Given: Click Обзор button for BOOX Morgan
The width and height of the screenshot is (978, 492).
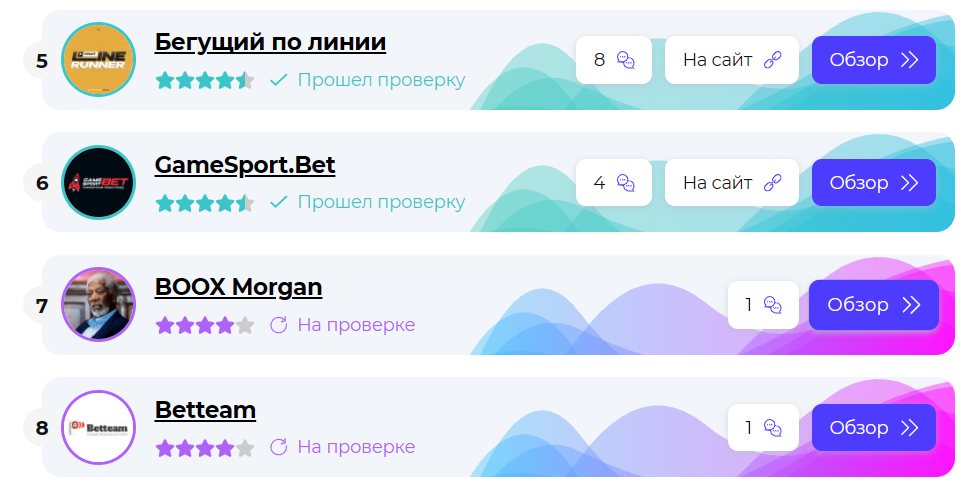Looking at the screenshot, I should click(x=874, y=305).
